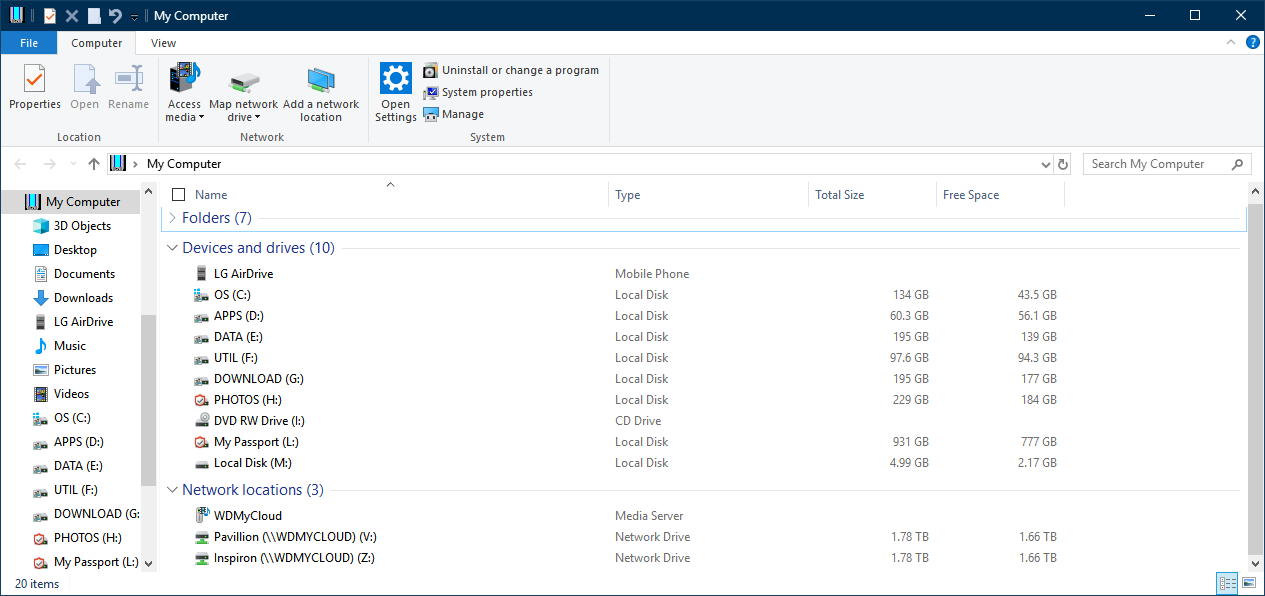The image size is (1265, 596).
Task: Click the Refresh button beside address bar
Action: [1062, 164]
